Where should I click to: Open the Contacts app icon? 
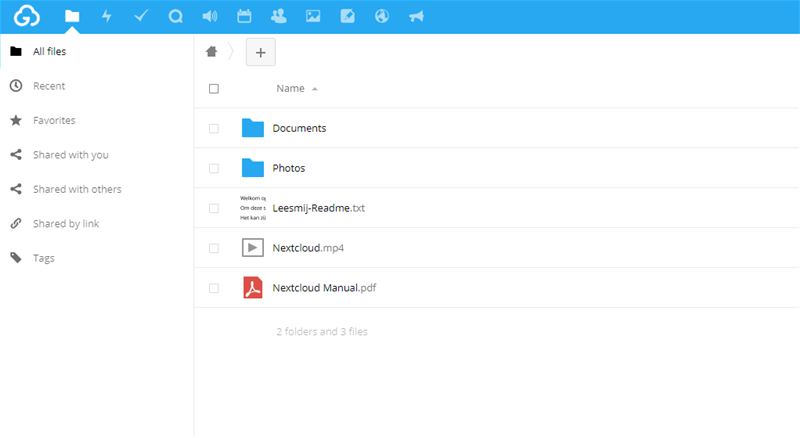coord(278,16)
